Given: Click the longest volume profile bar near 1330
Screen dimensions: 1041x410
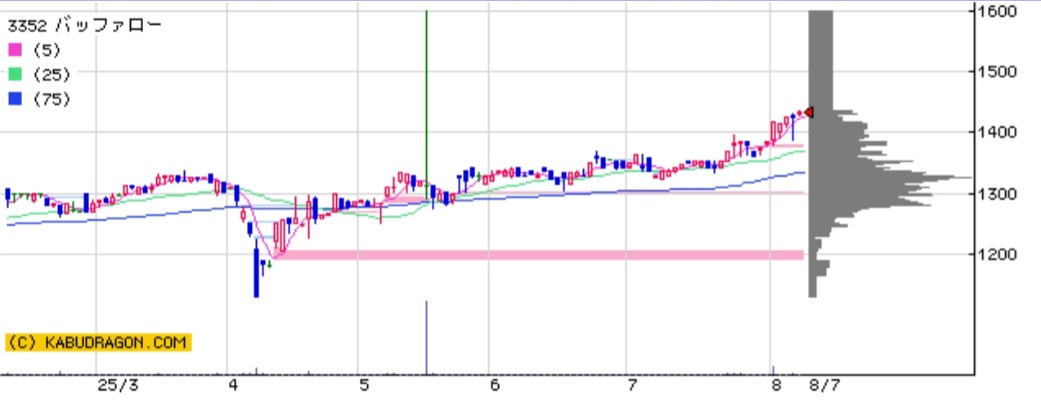Looking at the screenshot, I should click(890, 177).
